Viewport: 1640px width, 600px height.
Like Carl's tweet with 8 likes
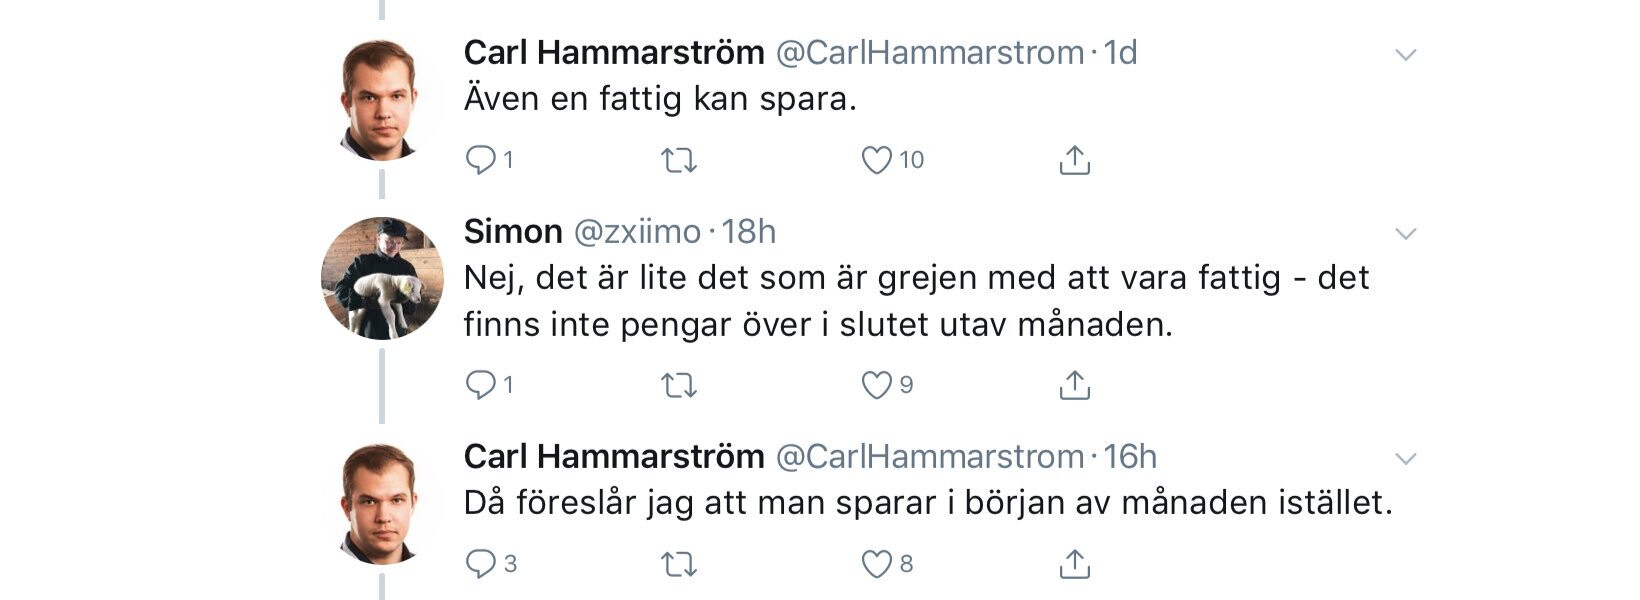(x=877, y=564)
